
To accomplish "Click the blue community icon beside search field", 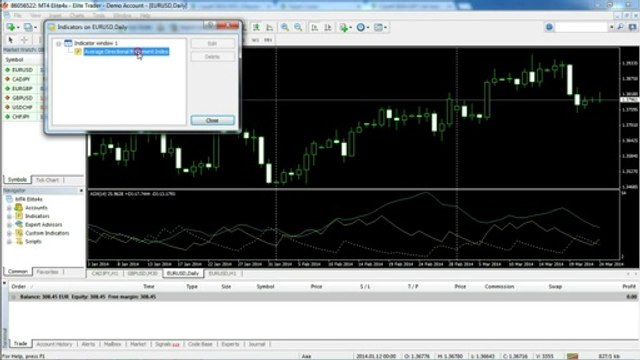I will [549, 27].
